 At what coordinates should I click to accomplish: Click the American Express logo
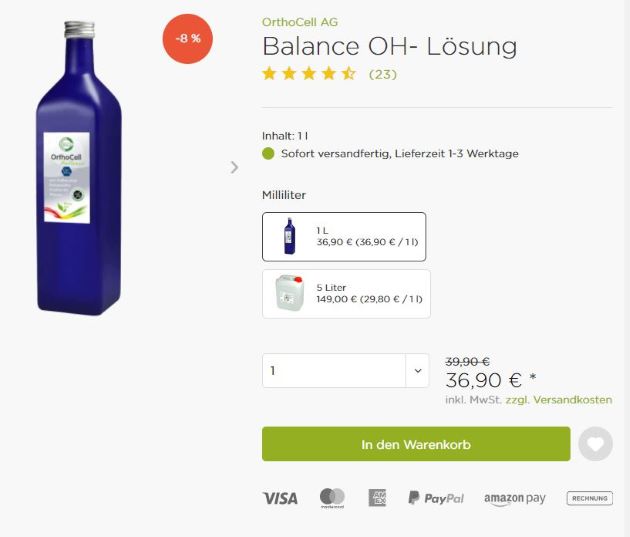click(x=377, y=498)
